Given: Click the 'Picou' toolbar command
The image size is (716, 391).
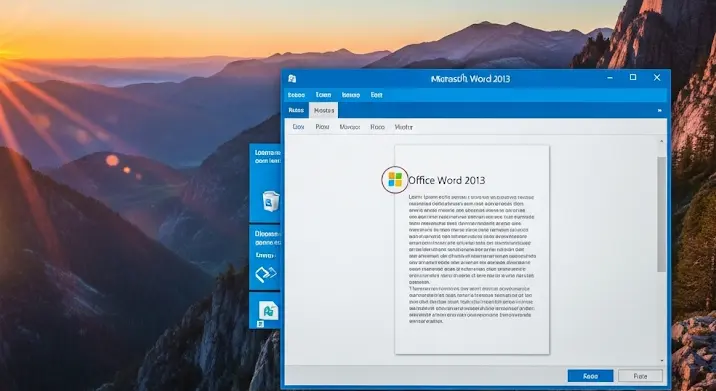Looking at the screenshot, I should (x=322, y=127).
